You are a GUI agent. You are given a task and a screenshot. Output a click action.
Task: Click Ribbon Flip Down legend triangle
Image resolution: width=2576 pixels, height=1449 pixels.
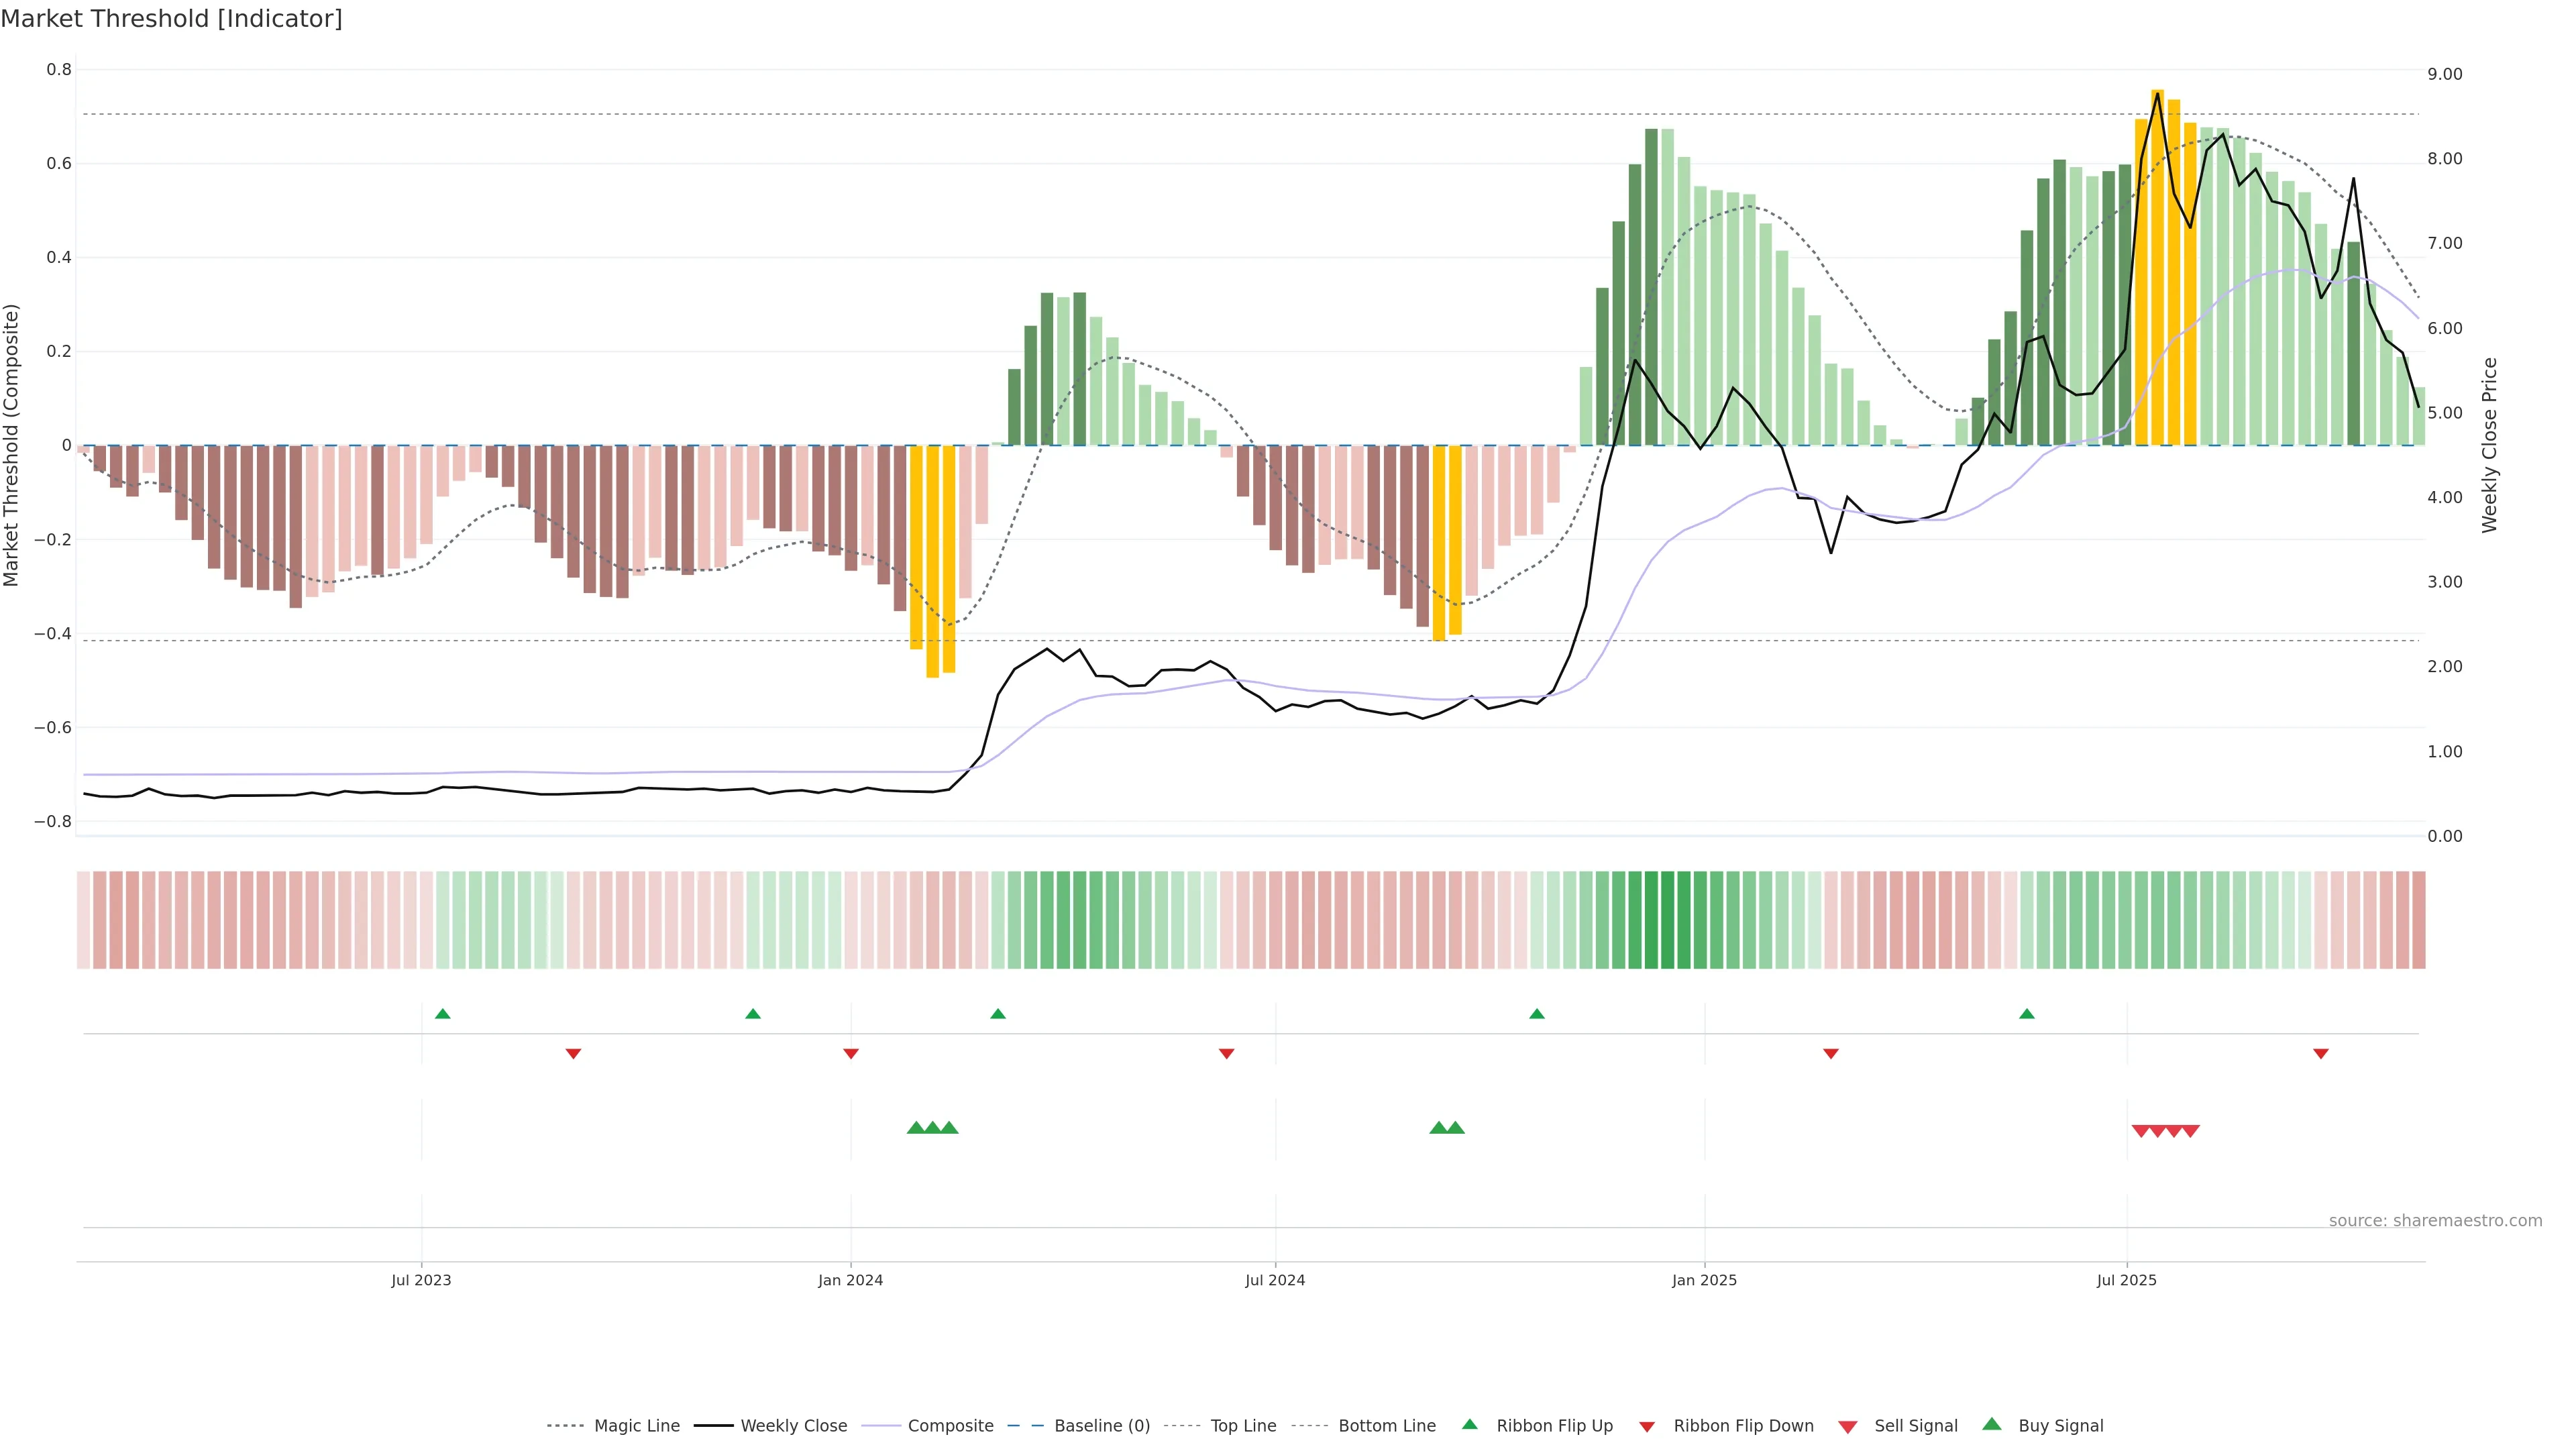pos(1647,1426)
